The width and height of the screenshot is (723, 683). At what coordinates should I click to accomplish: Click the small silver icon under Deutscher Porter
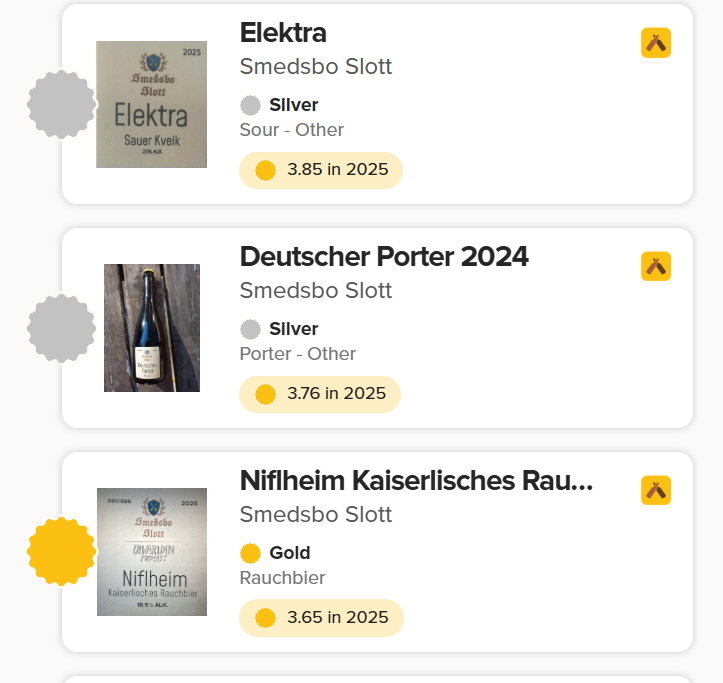tap(250, 329)
